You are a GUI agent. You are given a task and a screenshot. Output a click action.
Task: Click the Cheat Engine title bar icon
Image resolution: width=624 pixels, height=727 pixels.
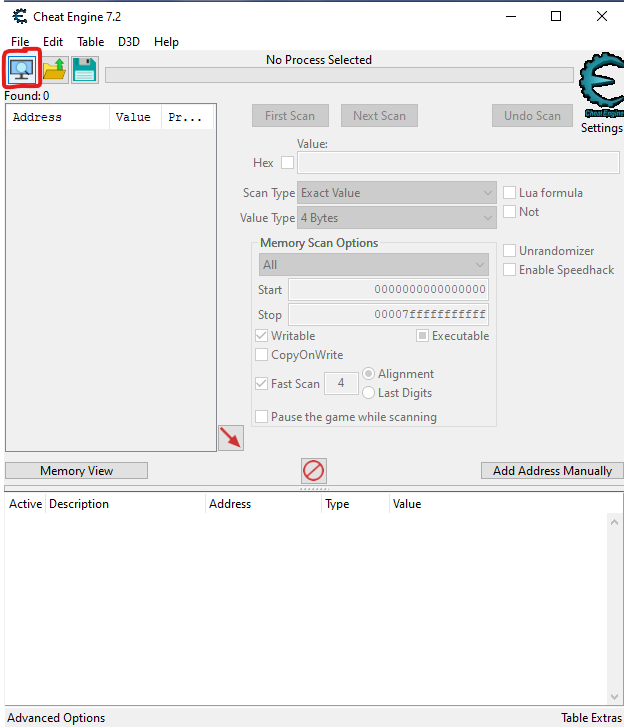(x=17, y=17)
